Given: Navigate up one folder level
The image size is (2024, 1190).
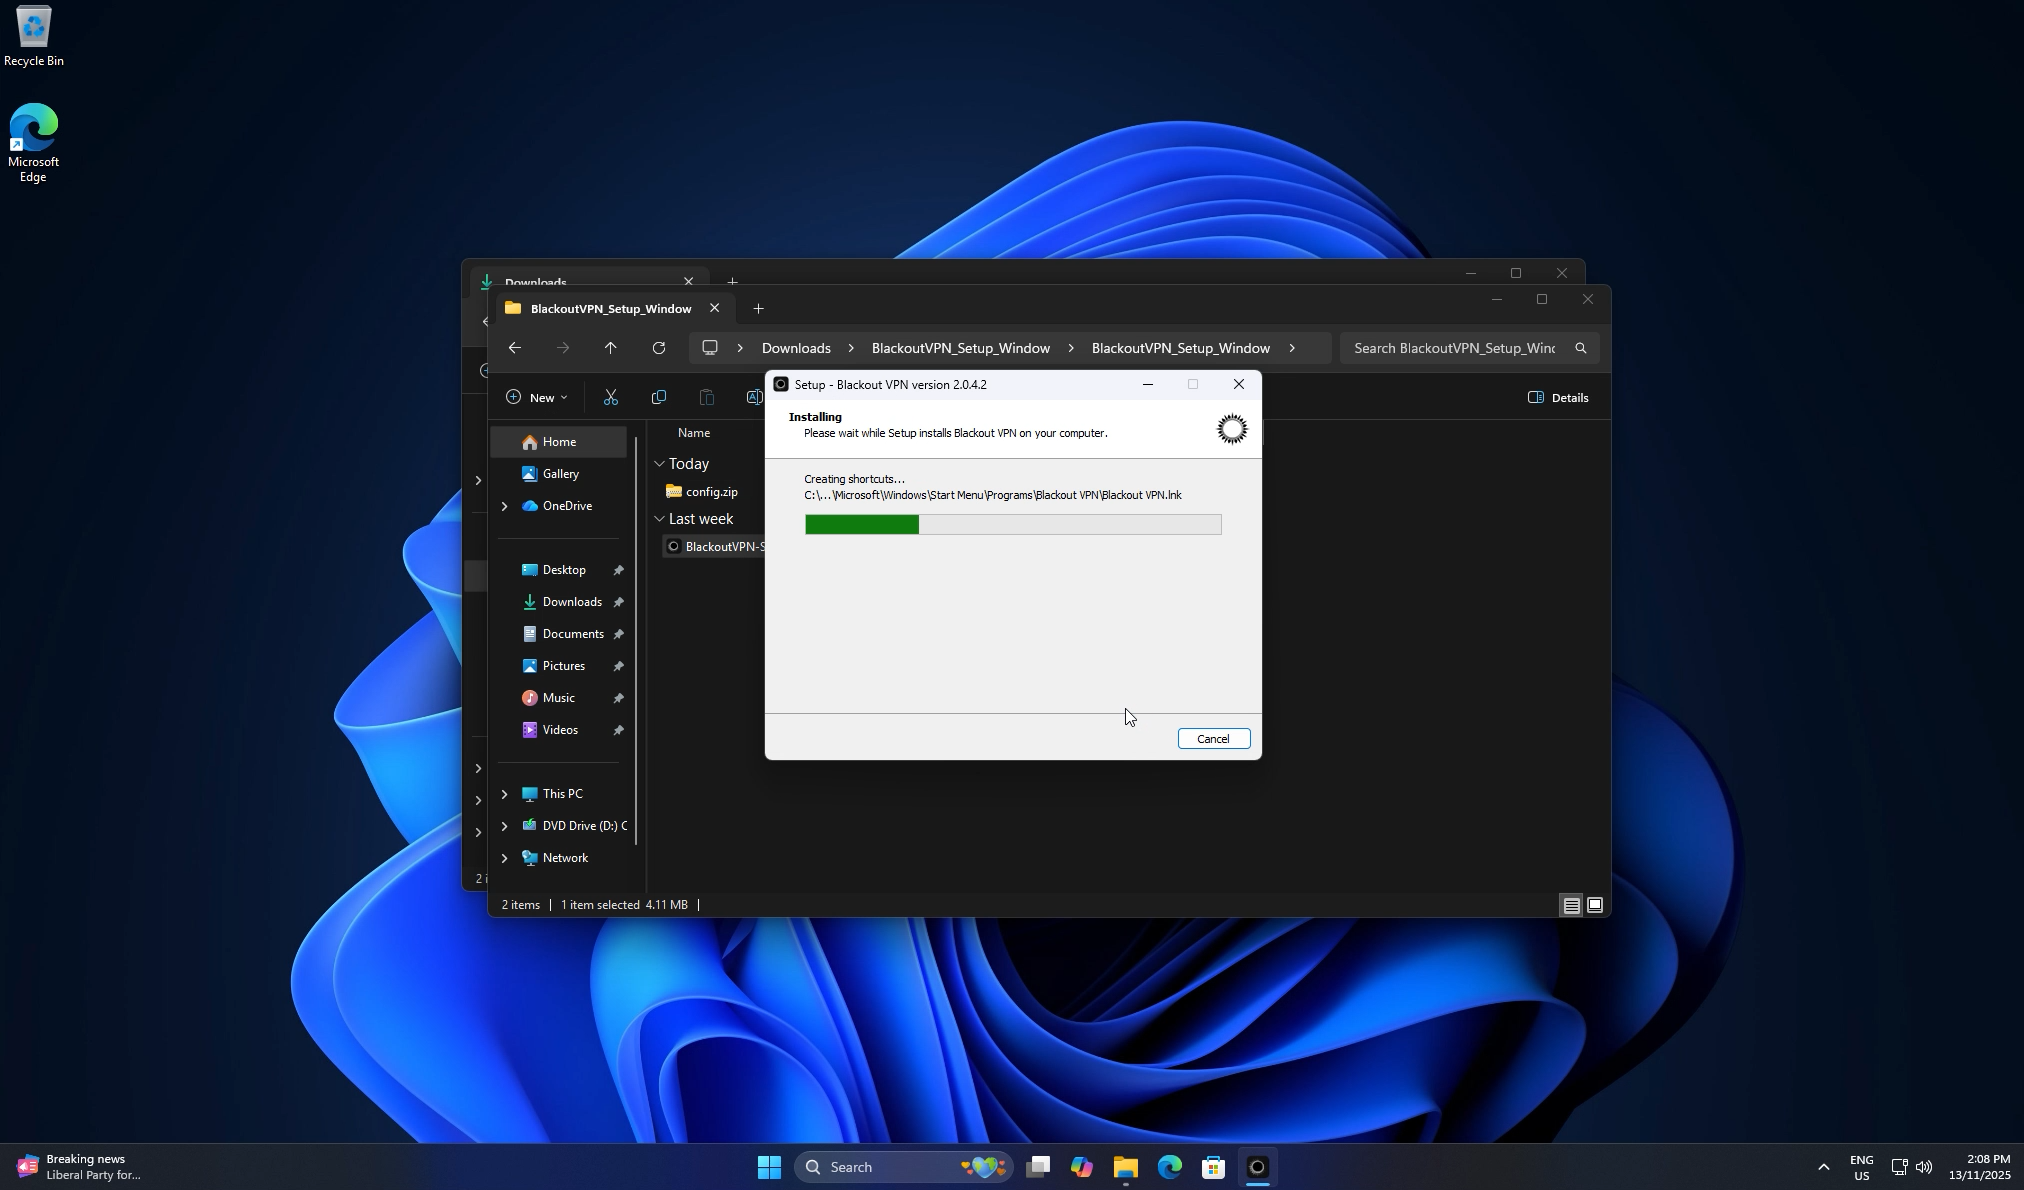Looking at the screenshot, I should [x=610, y=347].
